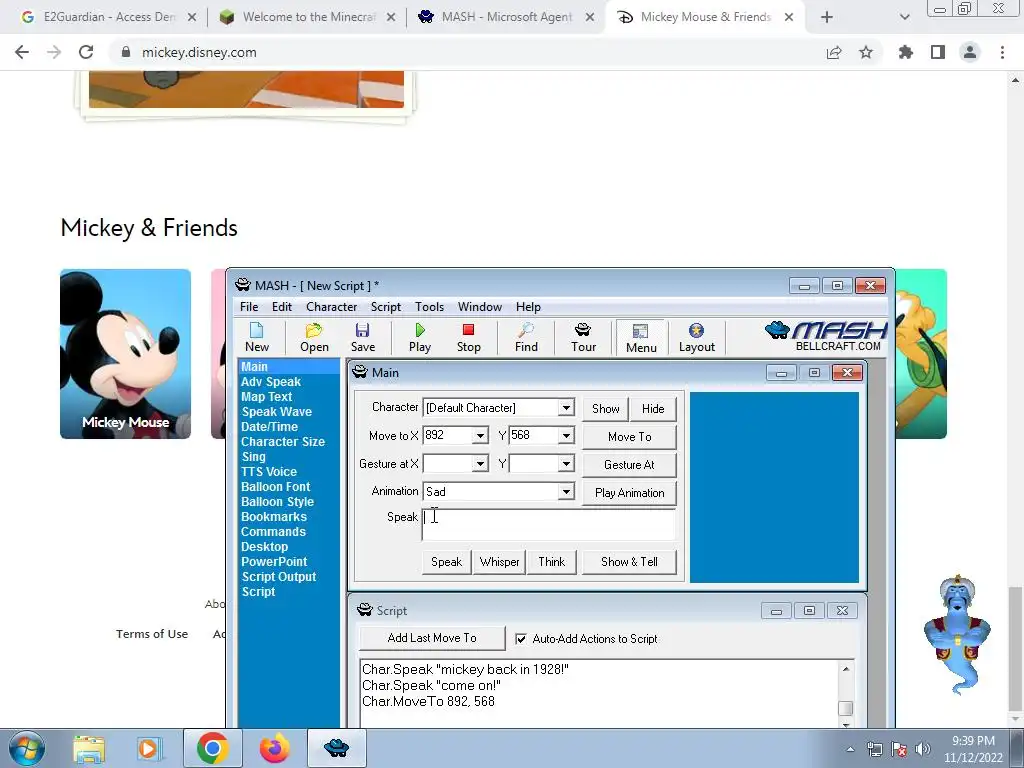1024x768 pixels.
Task: Open the Layout toolbar icon
Action: click(x=697, y=337)
